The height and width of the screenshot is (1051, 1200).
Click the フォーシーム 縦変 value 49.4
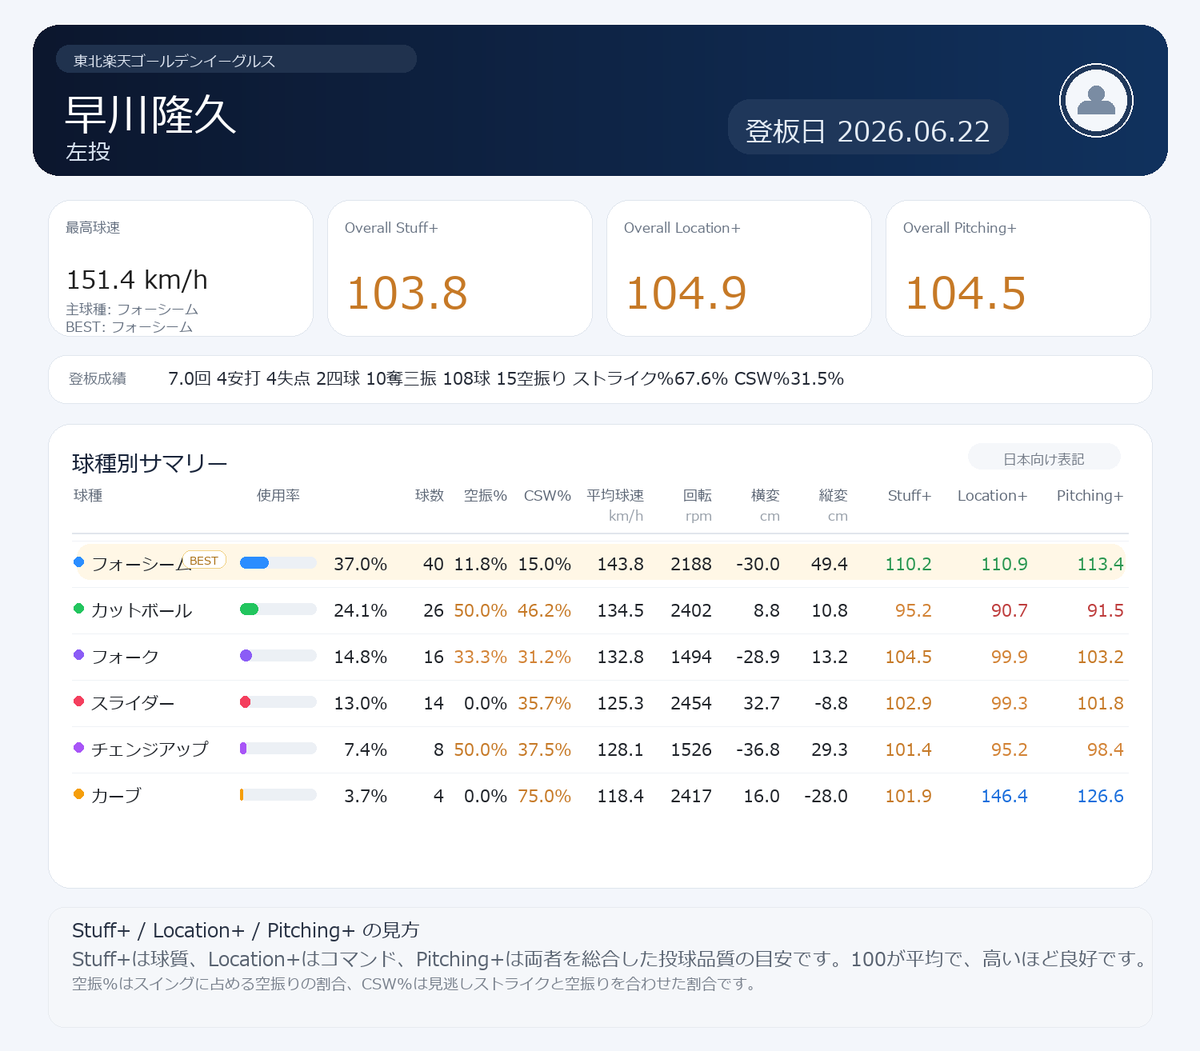[829, 564]
